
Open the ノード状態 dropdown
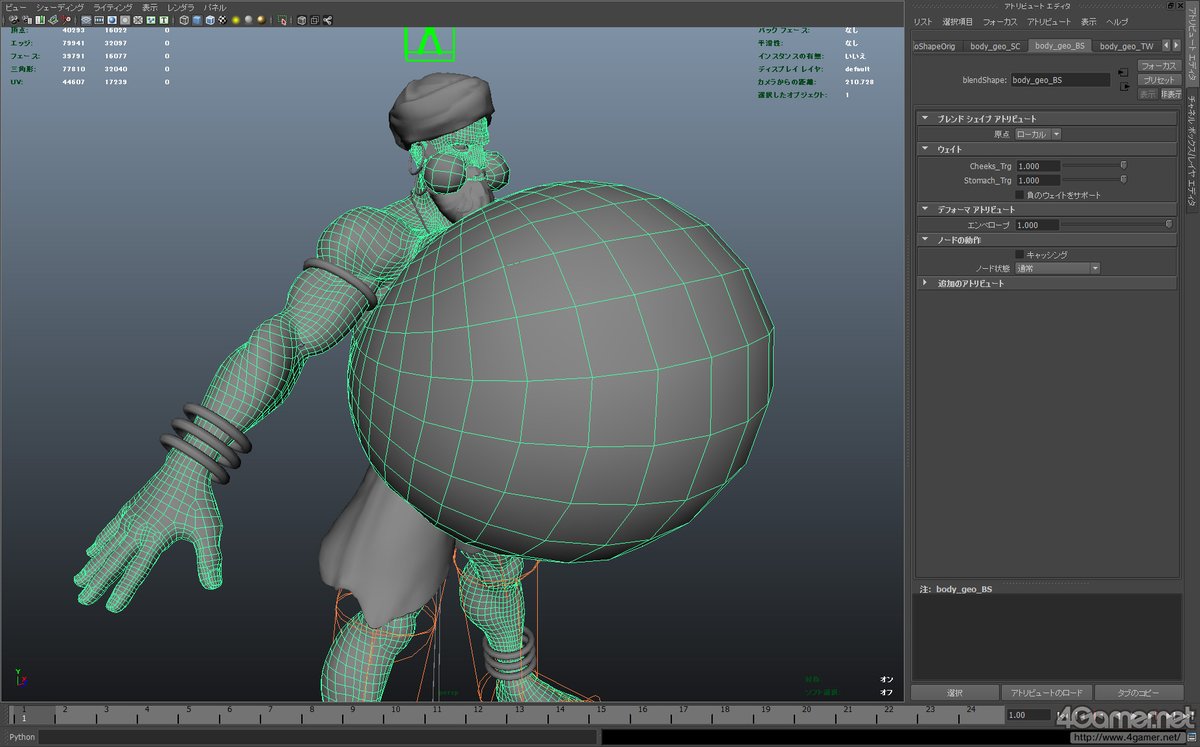1057,268
